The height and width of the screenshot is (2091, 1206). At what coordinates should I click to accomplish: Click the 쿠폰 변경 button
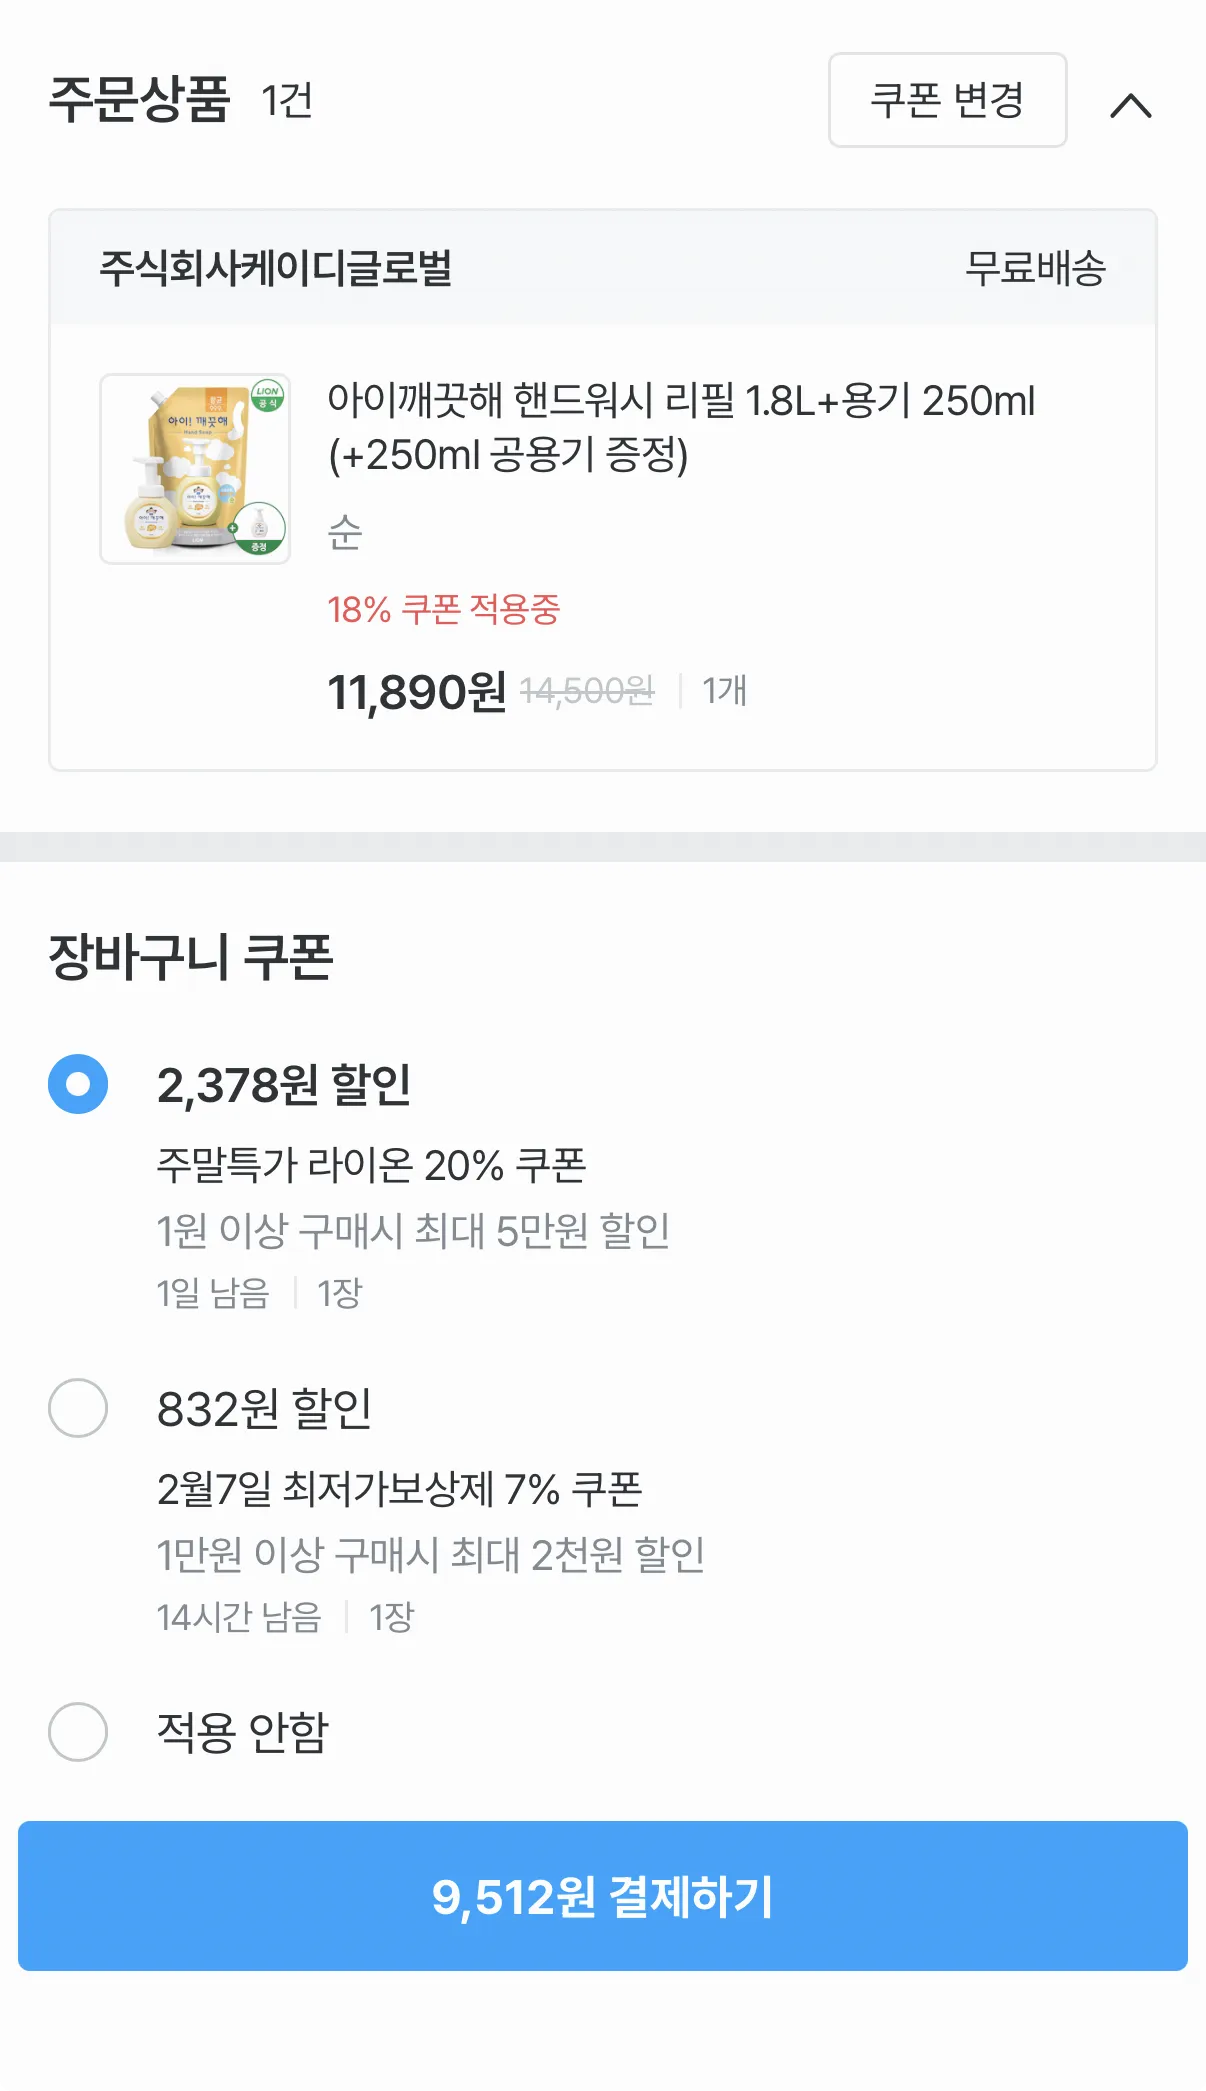point(947,100)
